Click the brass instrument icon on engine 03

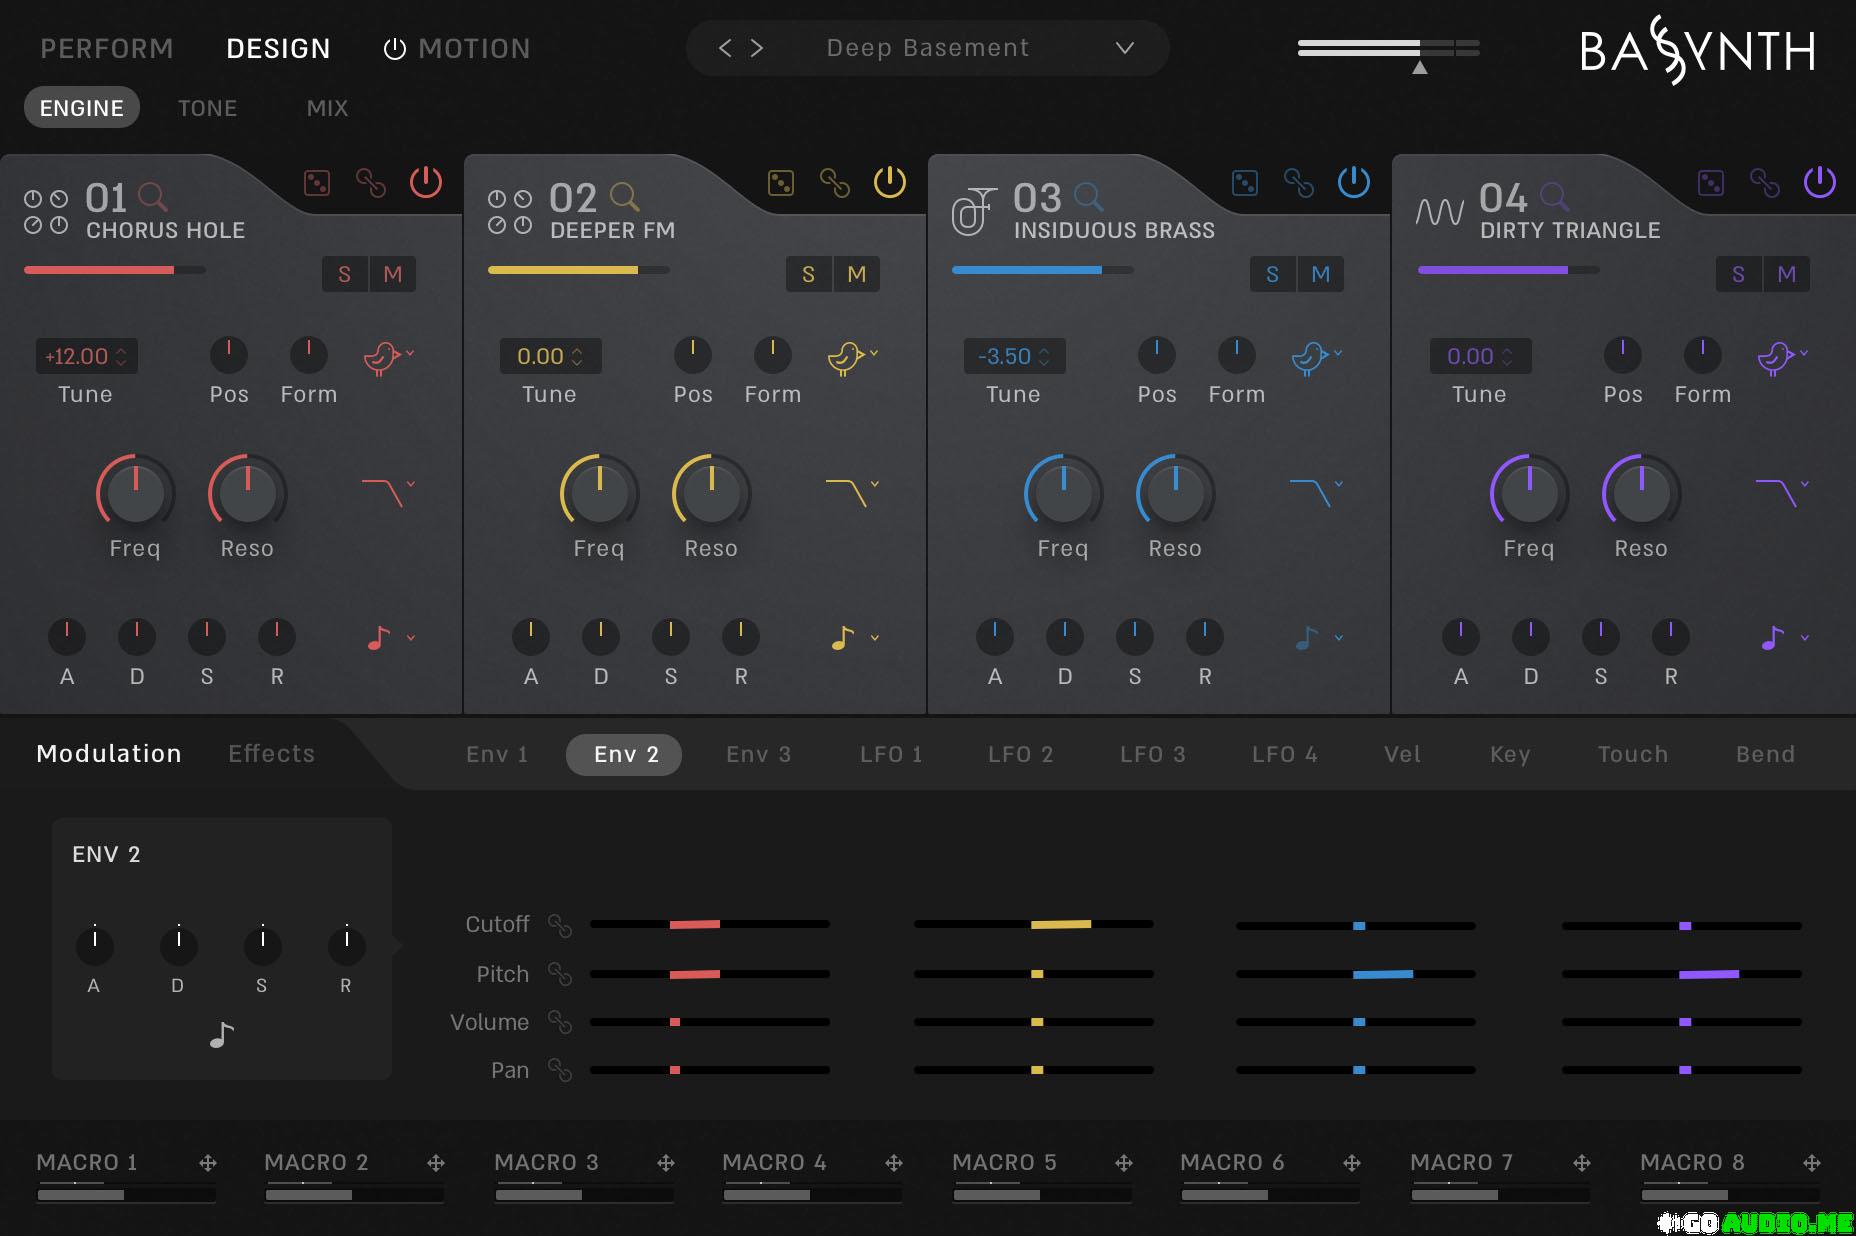973,211
